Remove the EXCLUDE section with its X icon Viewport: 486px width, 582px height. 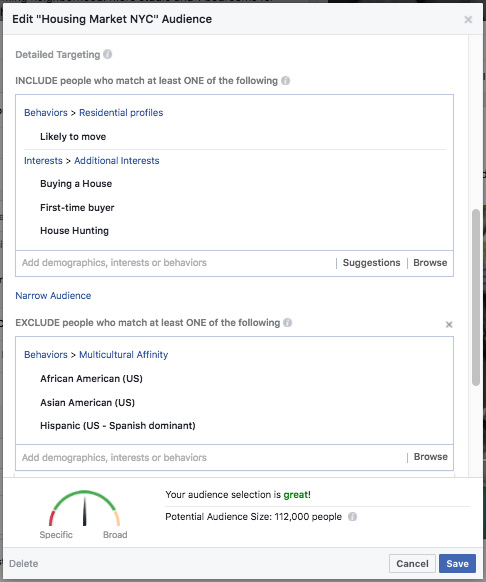[449, 324]
